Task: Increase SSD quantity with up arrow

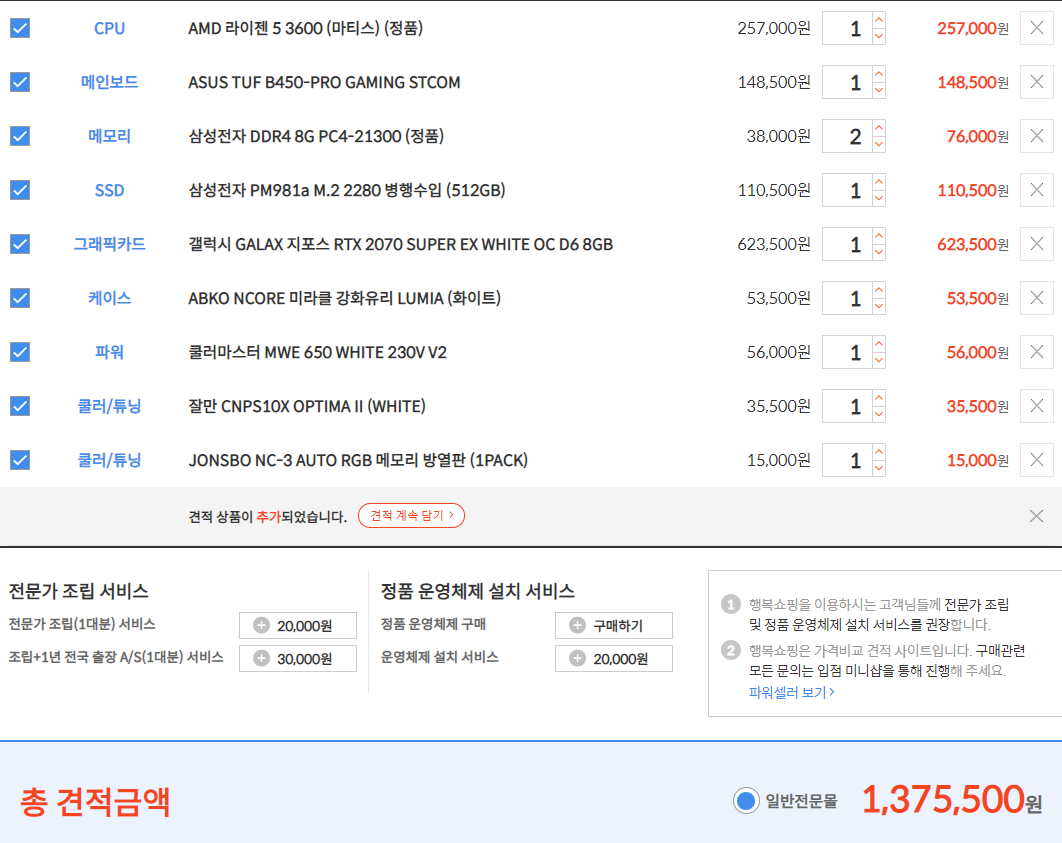Action: pyautogui.click(x=878, y=181)
